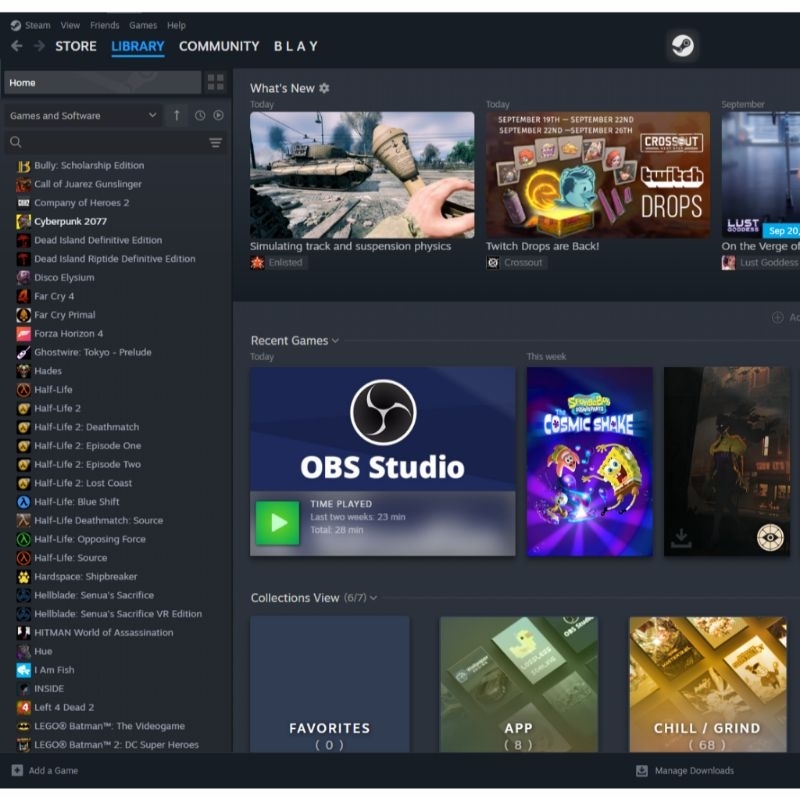Open Twitch Drops are Back news title
Viewport: 800px width, 800px height.
coord(542,246)
